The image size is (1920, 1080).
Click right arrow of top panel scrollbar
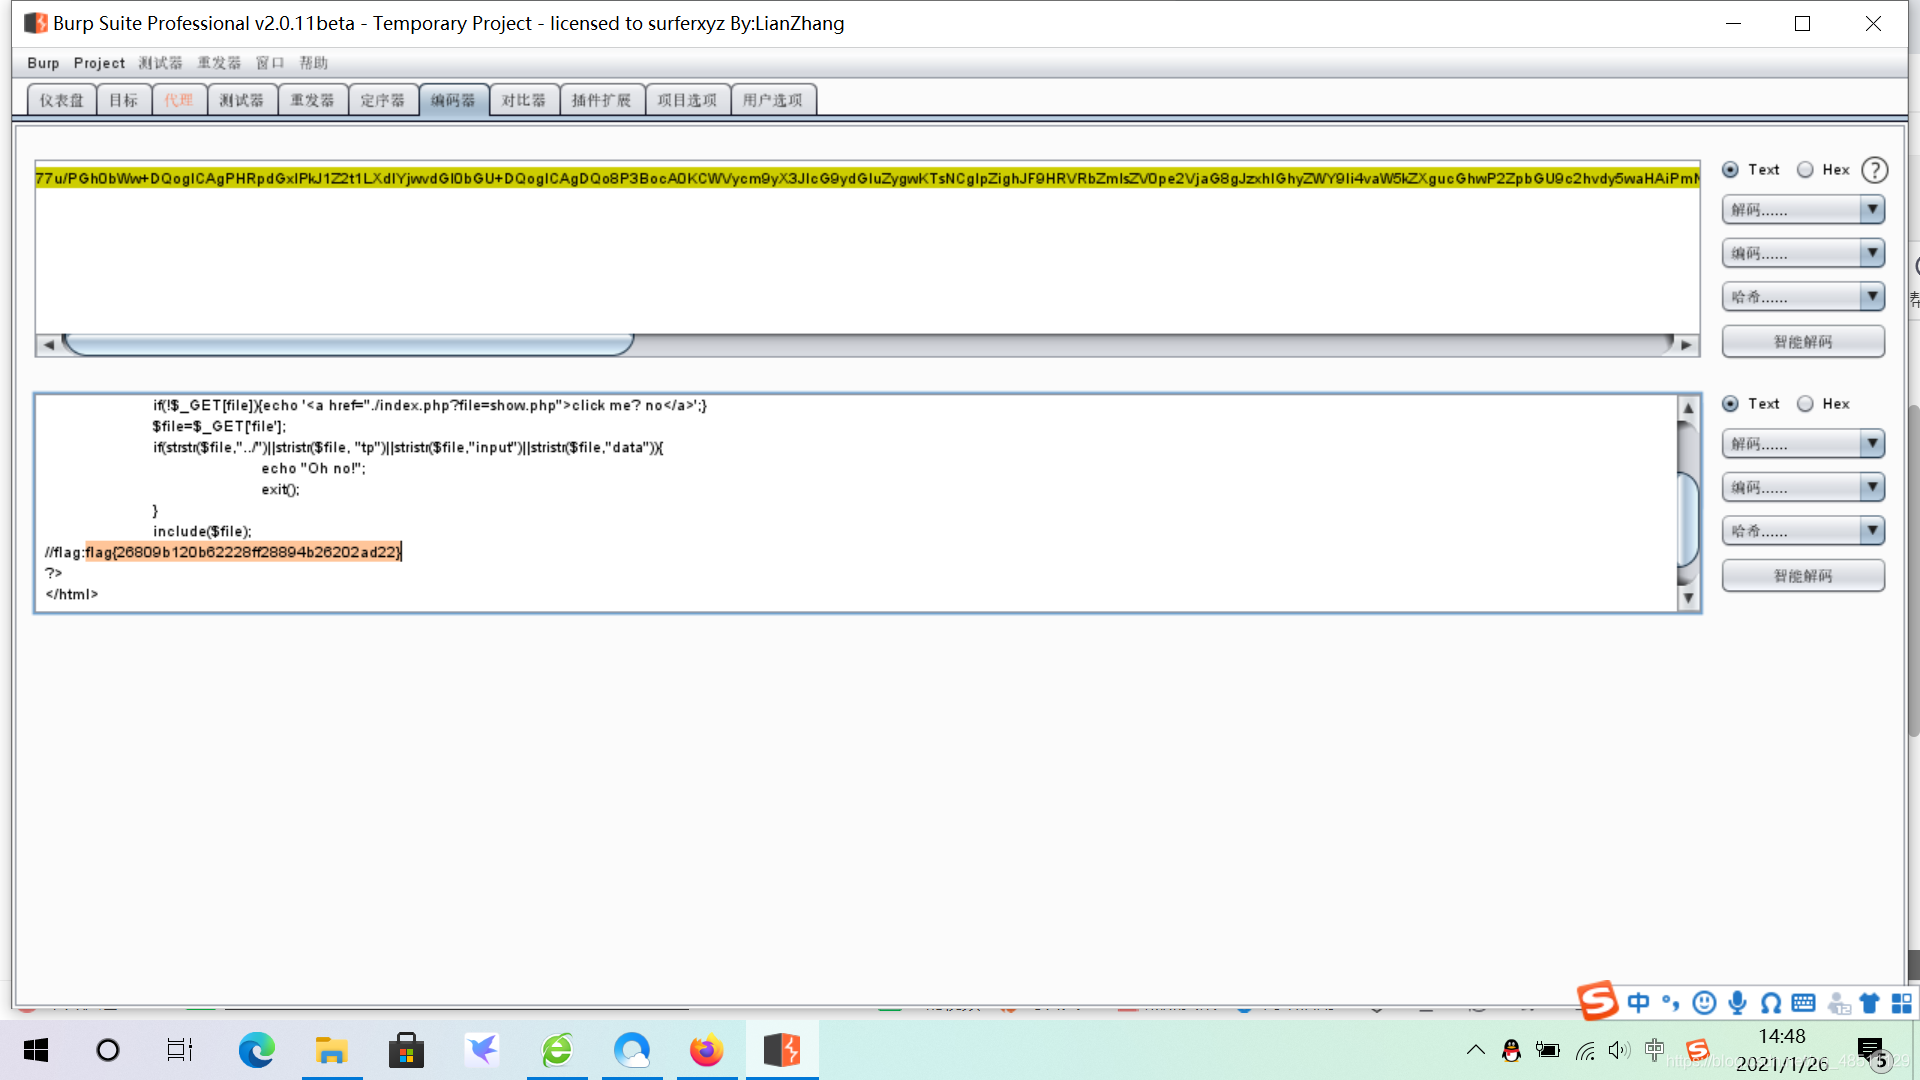click(1686, 345)
